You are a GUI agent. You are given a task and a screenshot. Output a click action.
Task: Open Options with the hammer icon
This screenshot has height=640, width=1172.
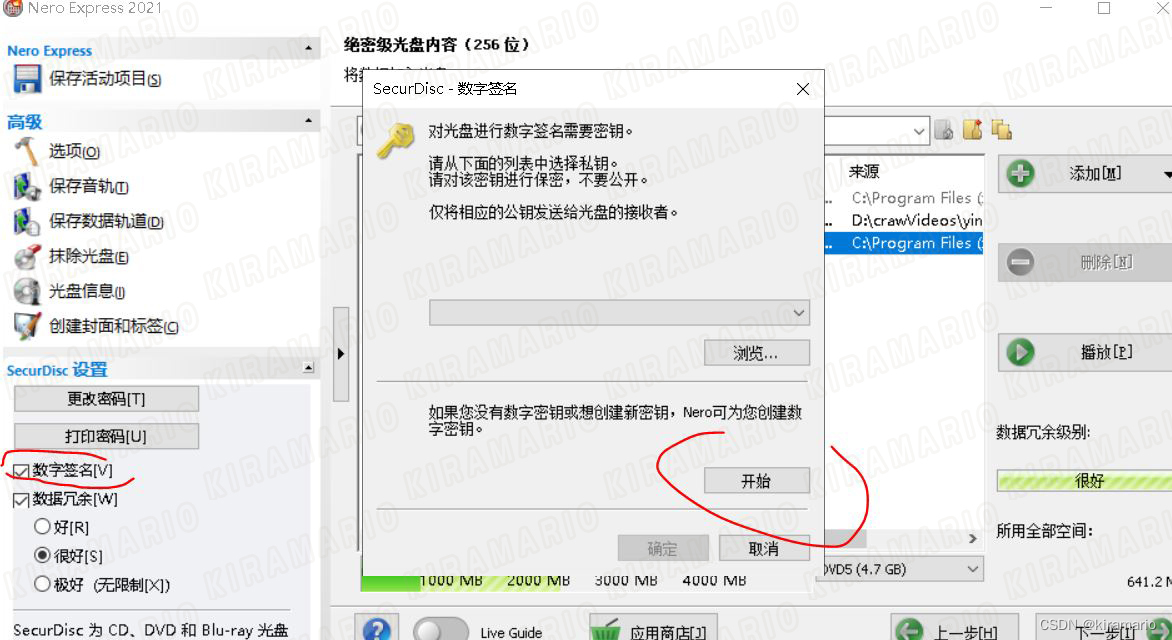(x=27, y=151)
